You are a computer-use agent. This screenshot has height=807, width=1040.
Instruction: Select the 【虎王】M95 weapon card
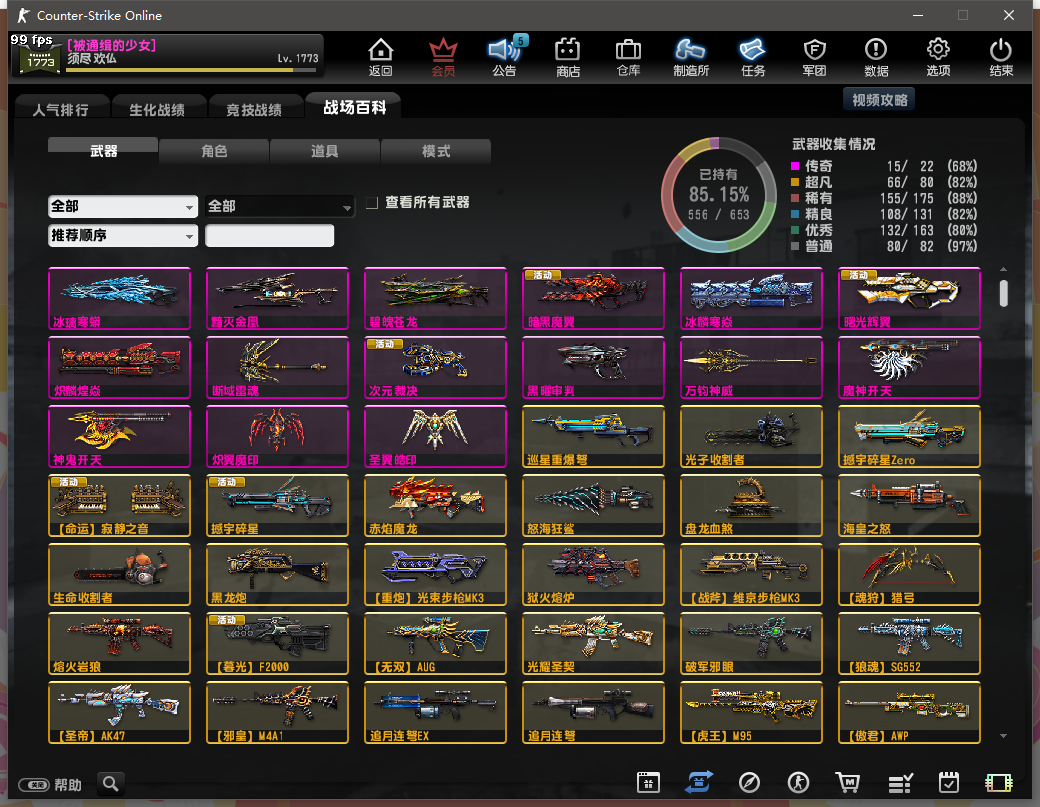coord(751,712)
